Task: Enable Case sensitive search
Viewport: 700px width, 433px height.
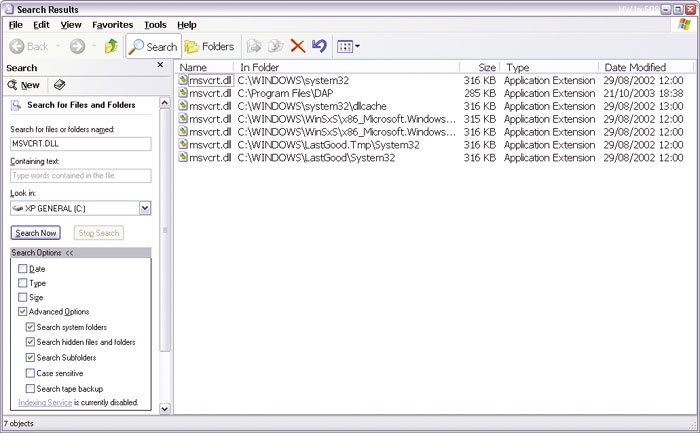Action: [30, 373]
